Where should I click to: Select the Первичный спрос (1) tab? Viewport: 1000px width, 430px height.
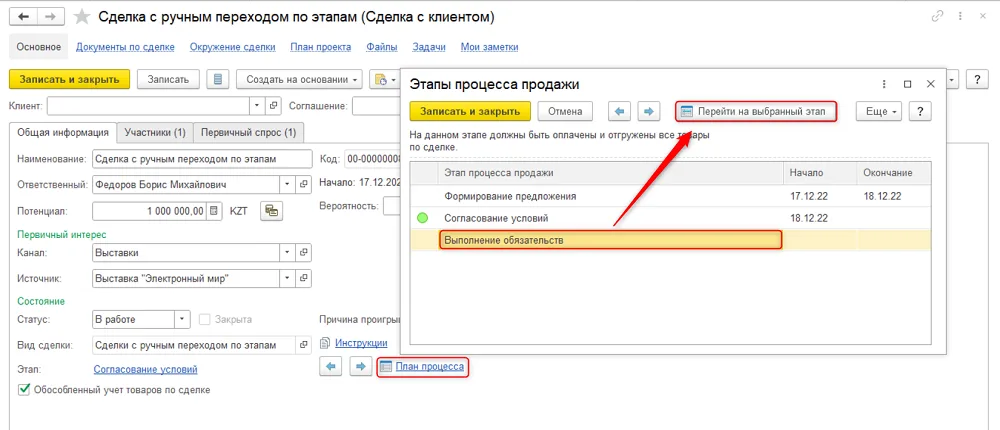[249, 132]
